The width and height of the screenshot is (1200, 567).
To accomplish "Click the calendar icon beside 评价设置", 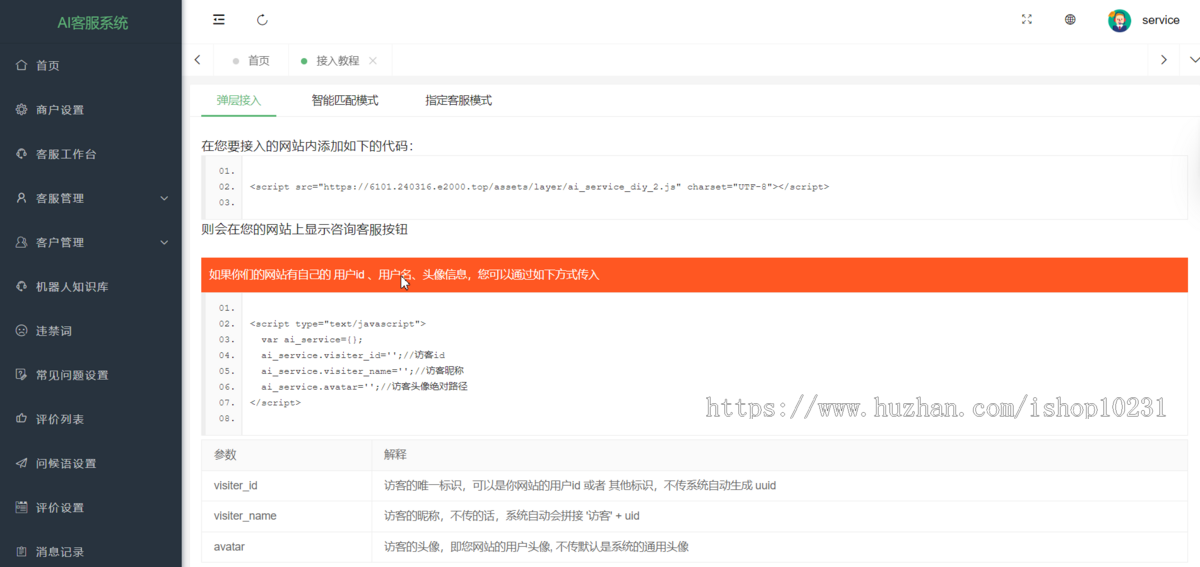I will (x=22, y=507).
